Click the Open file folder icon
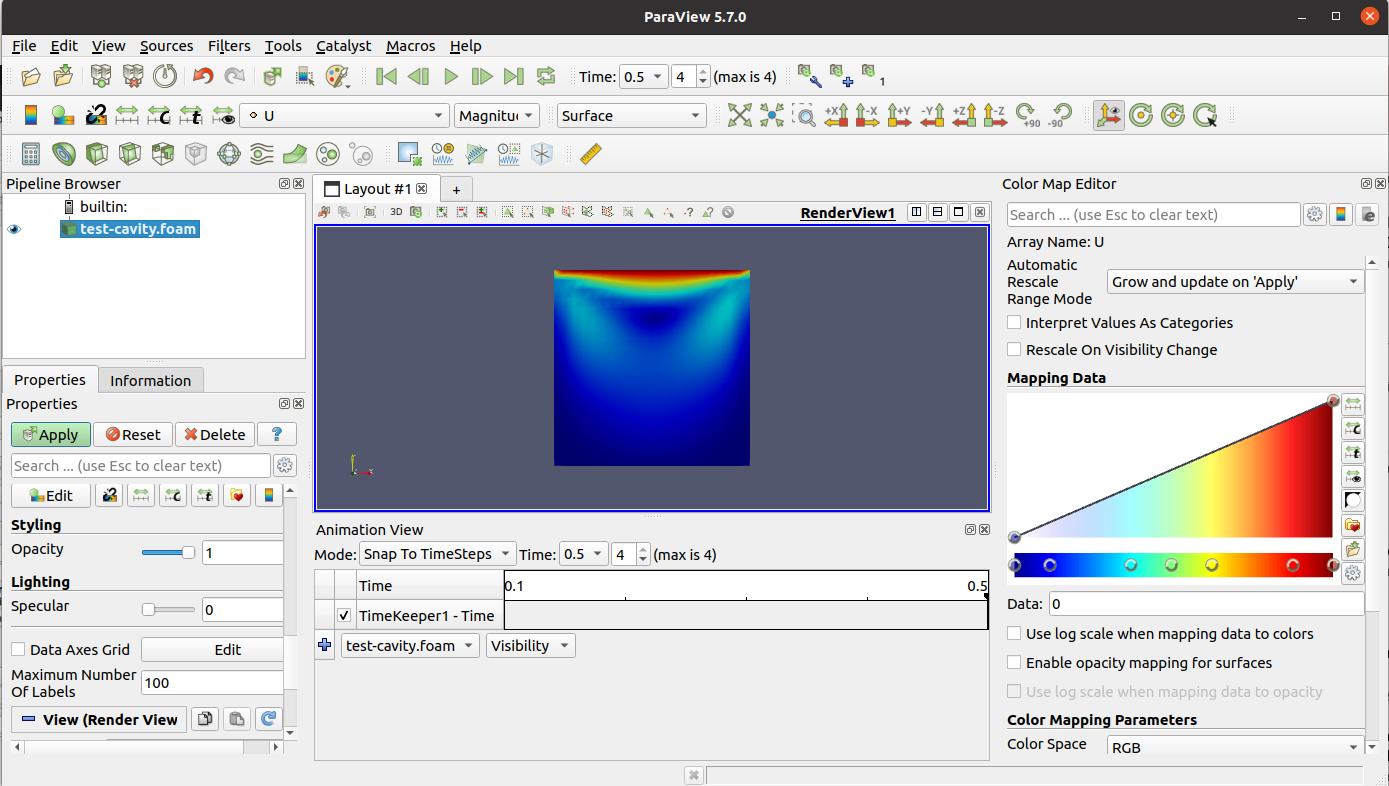The height and width of the screenshot is (786, 1389). [x=31, y=77]
